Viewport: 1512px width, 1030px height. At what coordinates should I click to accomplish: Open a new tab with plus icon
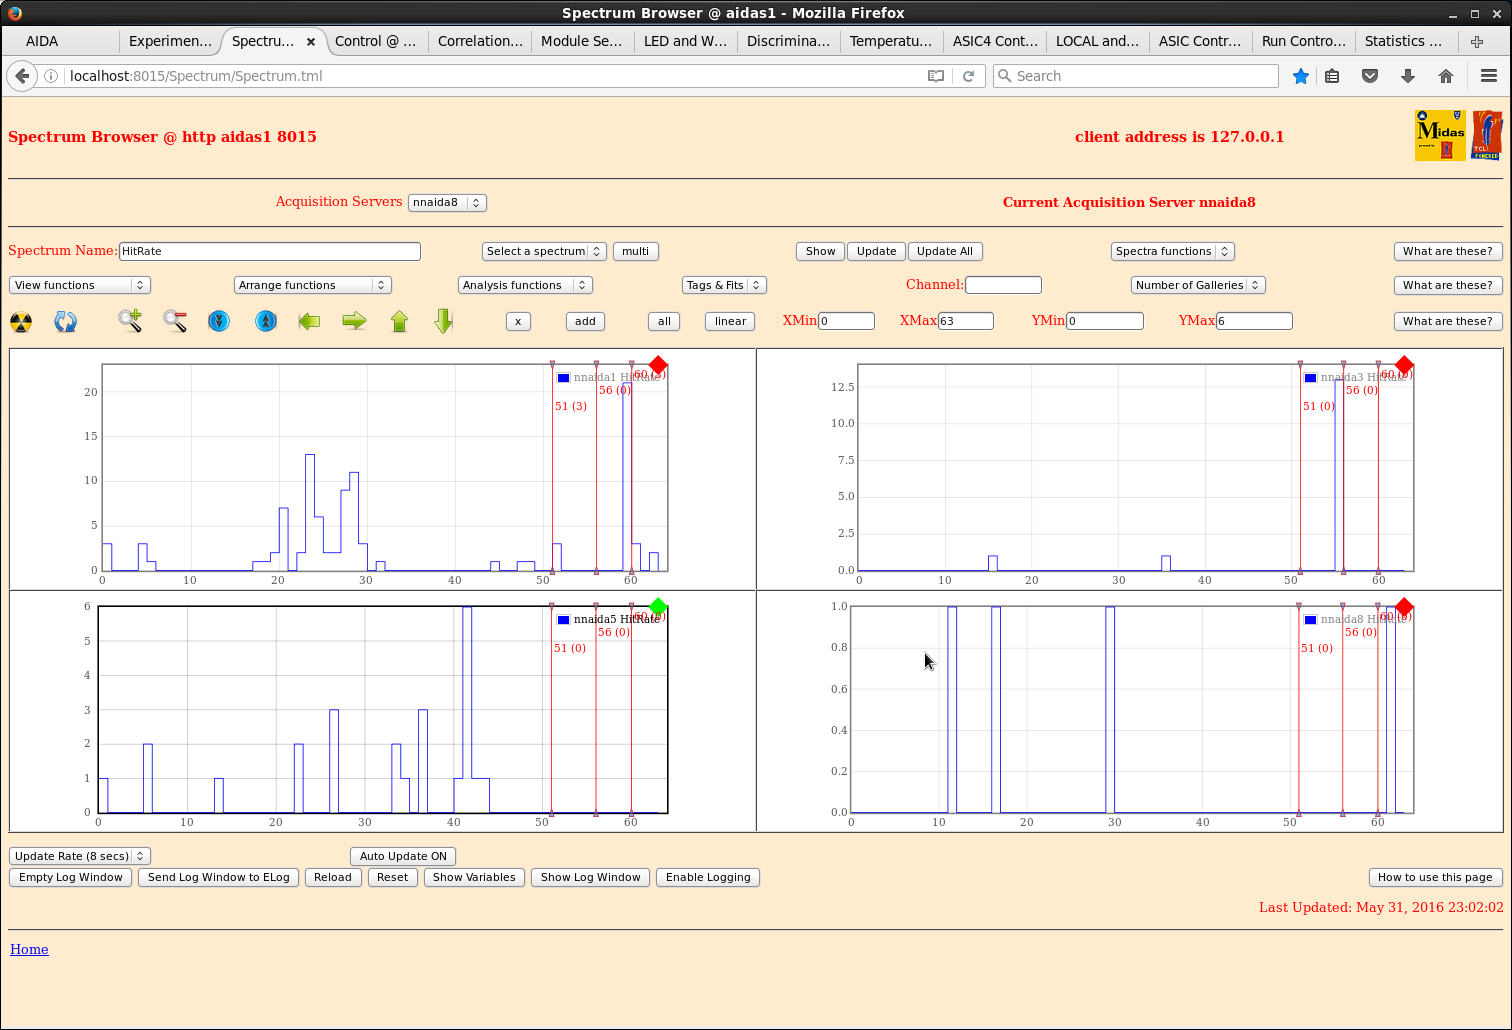pos(1477,41)
